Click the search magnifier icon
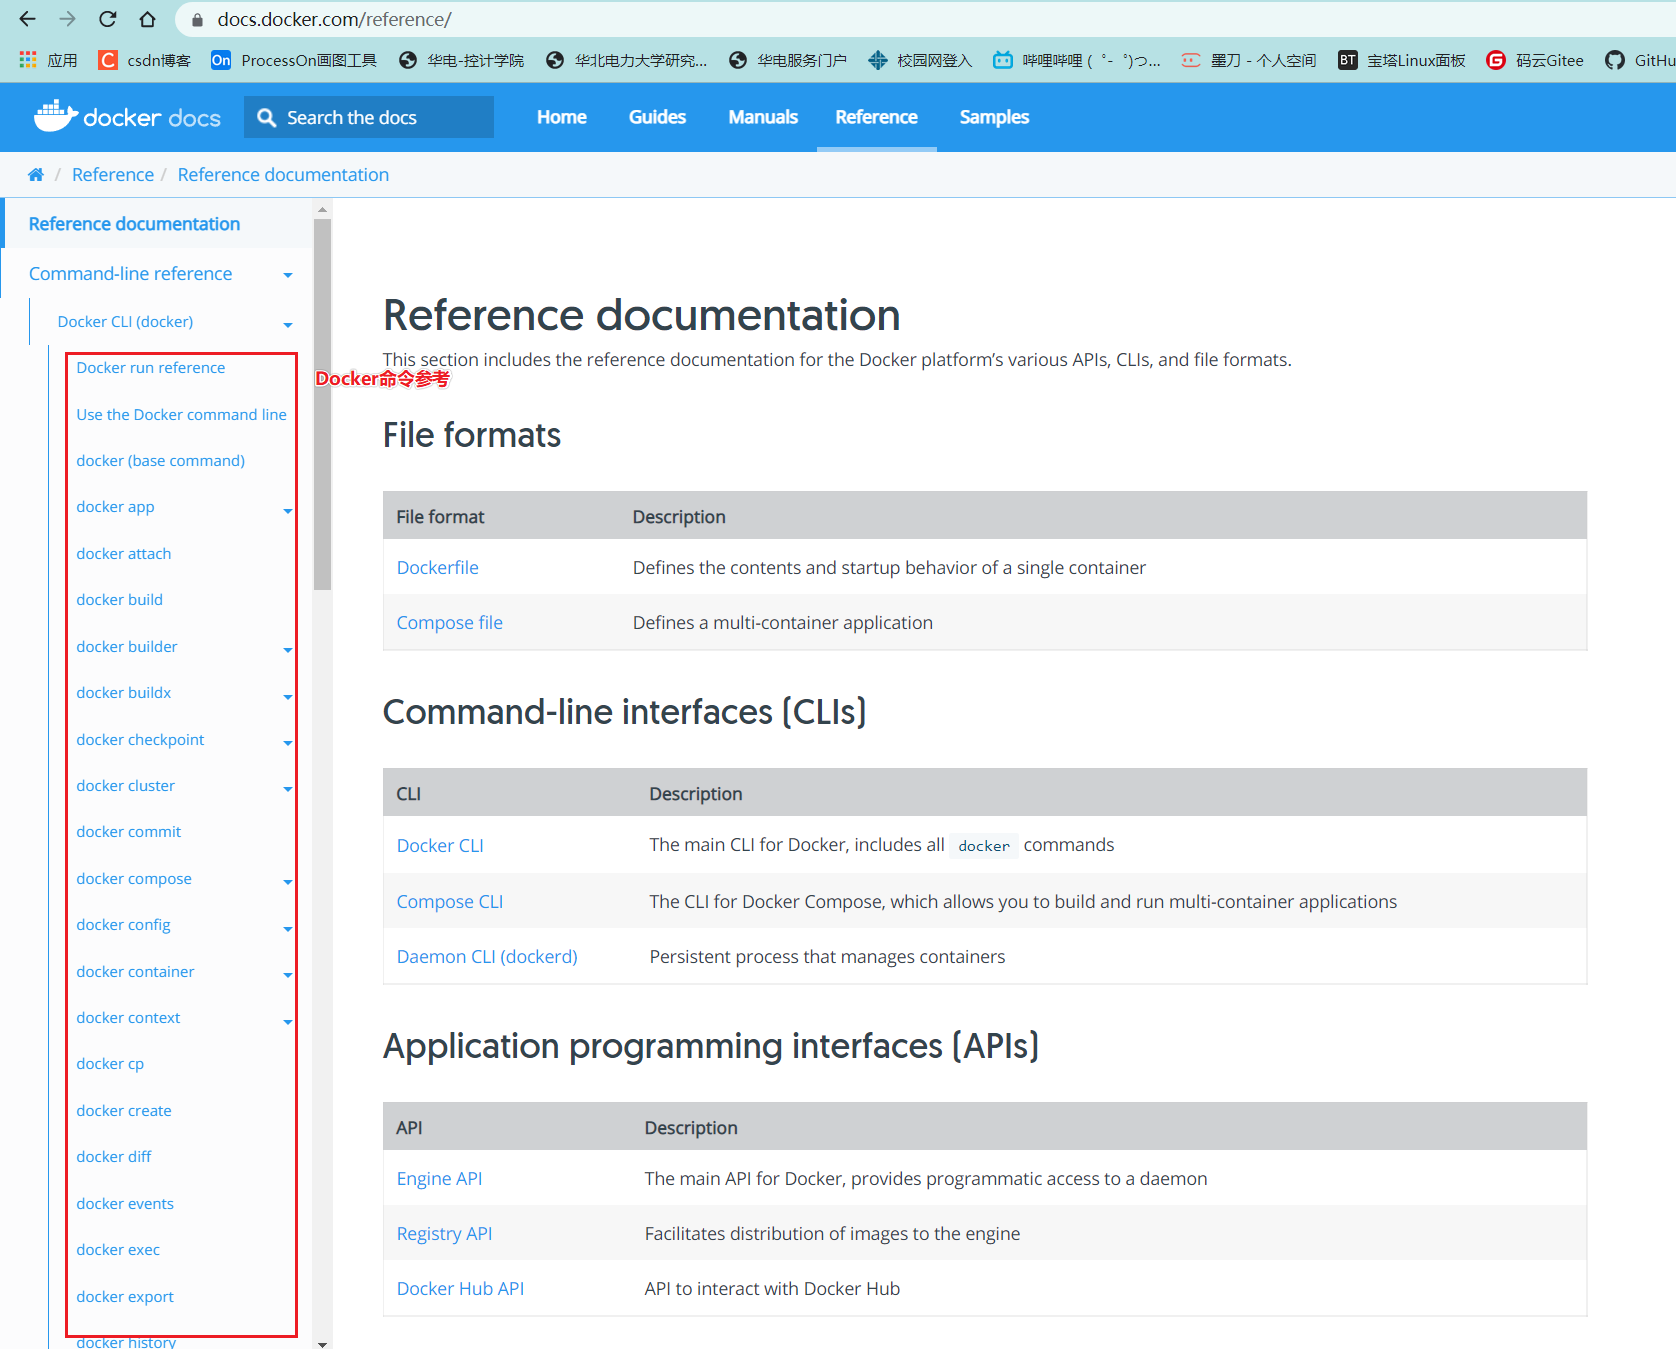The width and height of the screenshot is (1676, 1349). click(266, 118)
